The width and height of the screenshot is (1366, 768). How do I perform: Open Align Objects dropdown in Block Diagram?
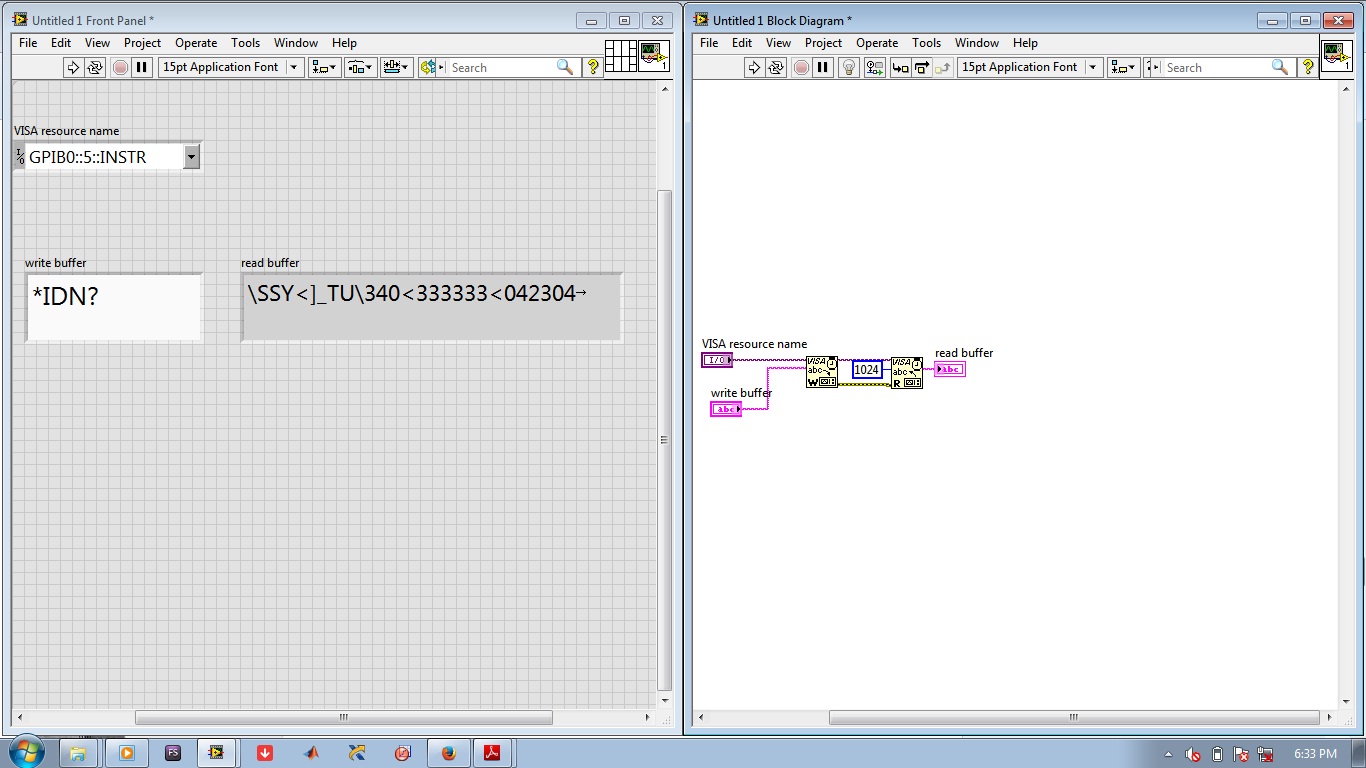tap(1123, 67)
